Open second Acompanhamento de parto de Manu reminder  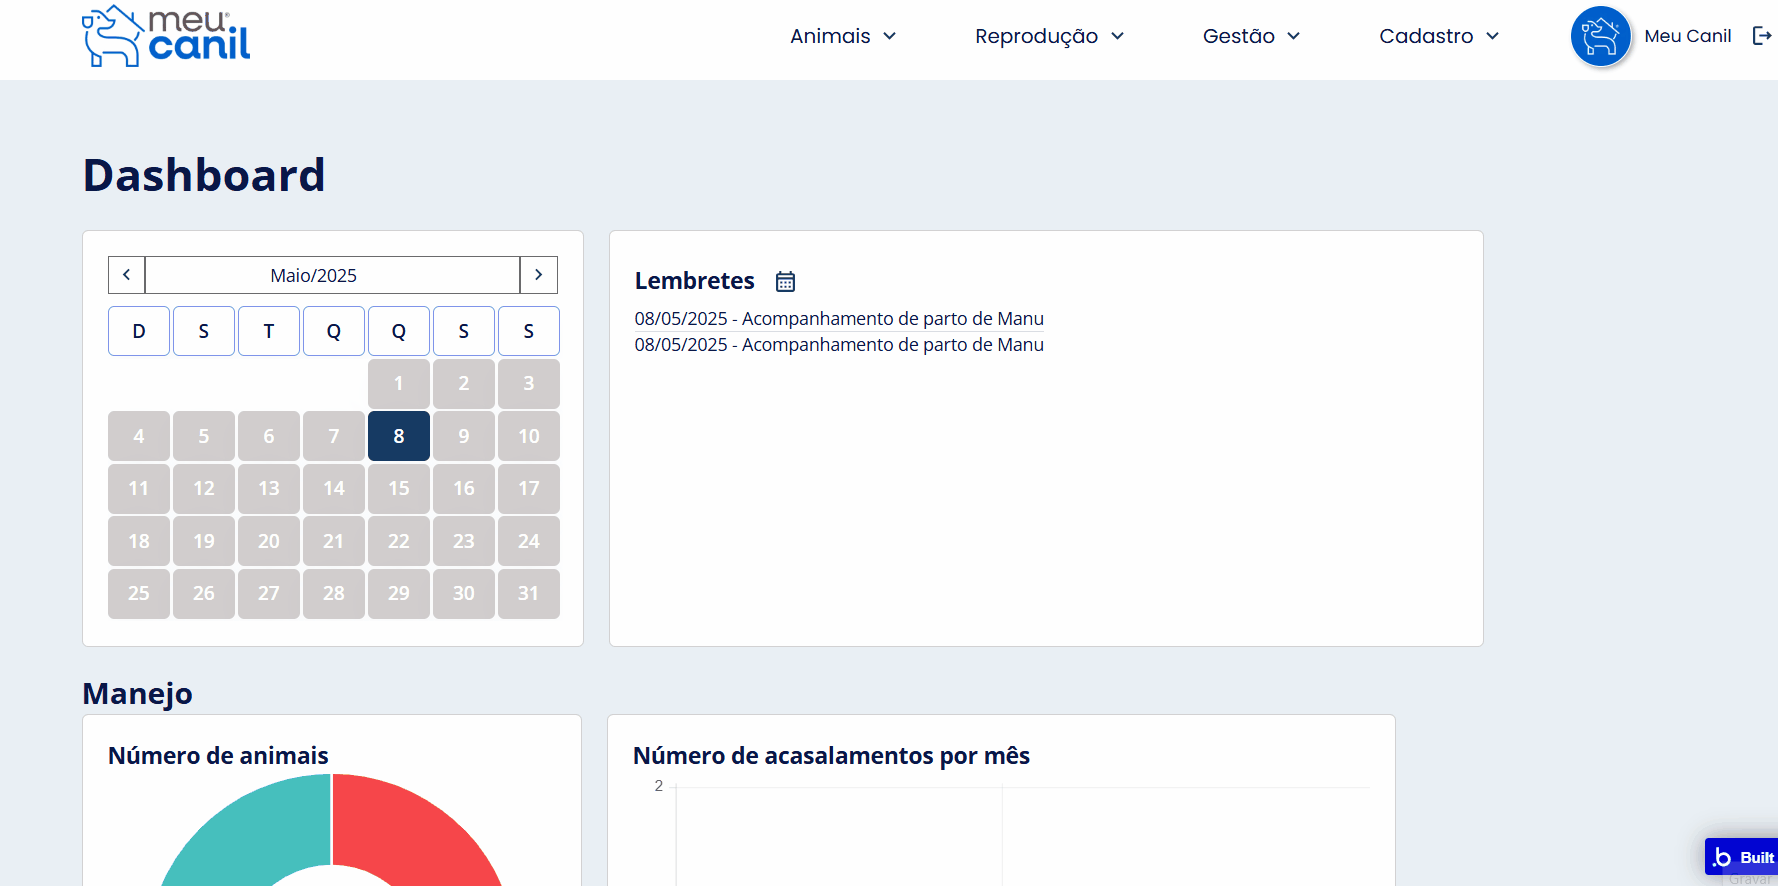tap(838, 345)
